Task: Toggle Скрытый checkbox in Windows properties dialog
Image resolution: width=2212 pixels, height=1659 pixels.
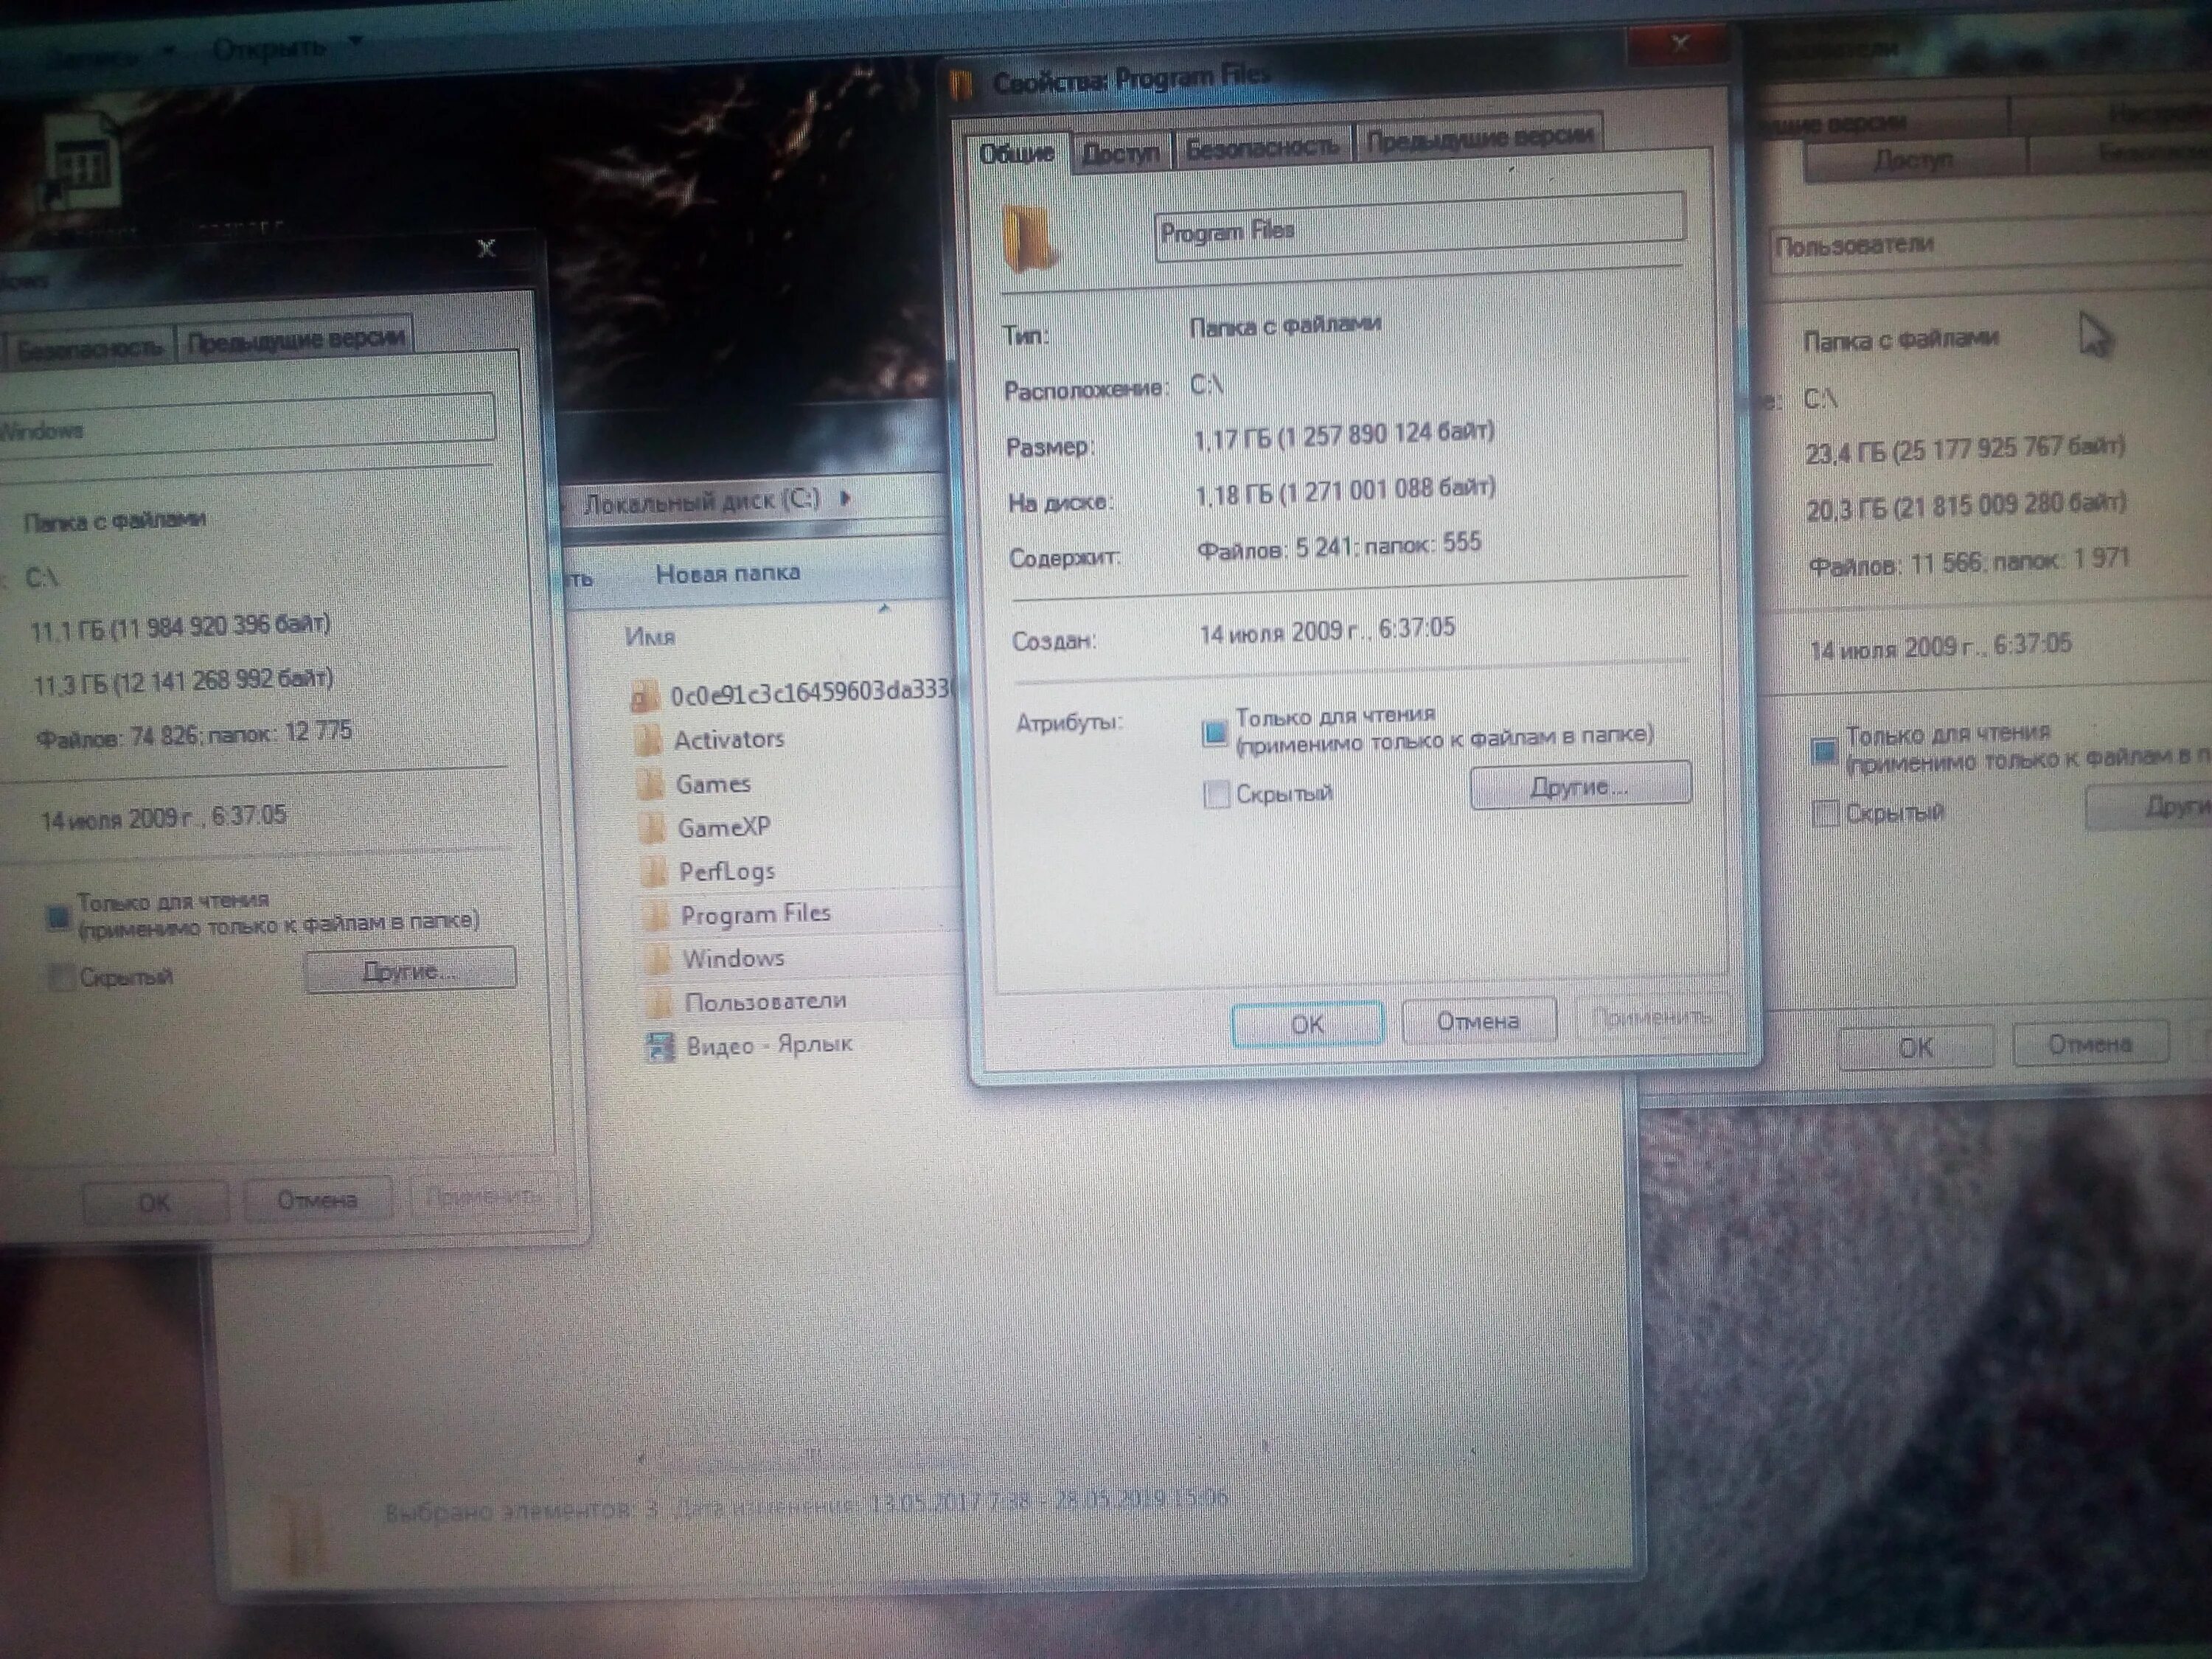Action: 62,977
